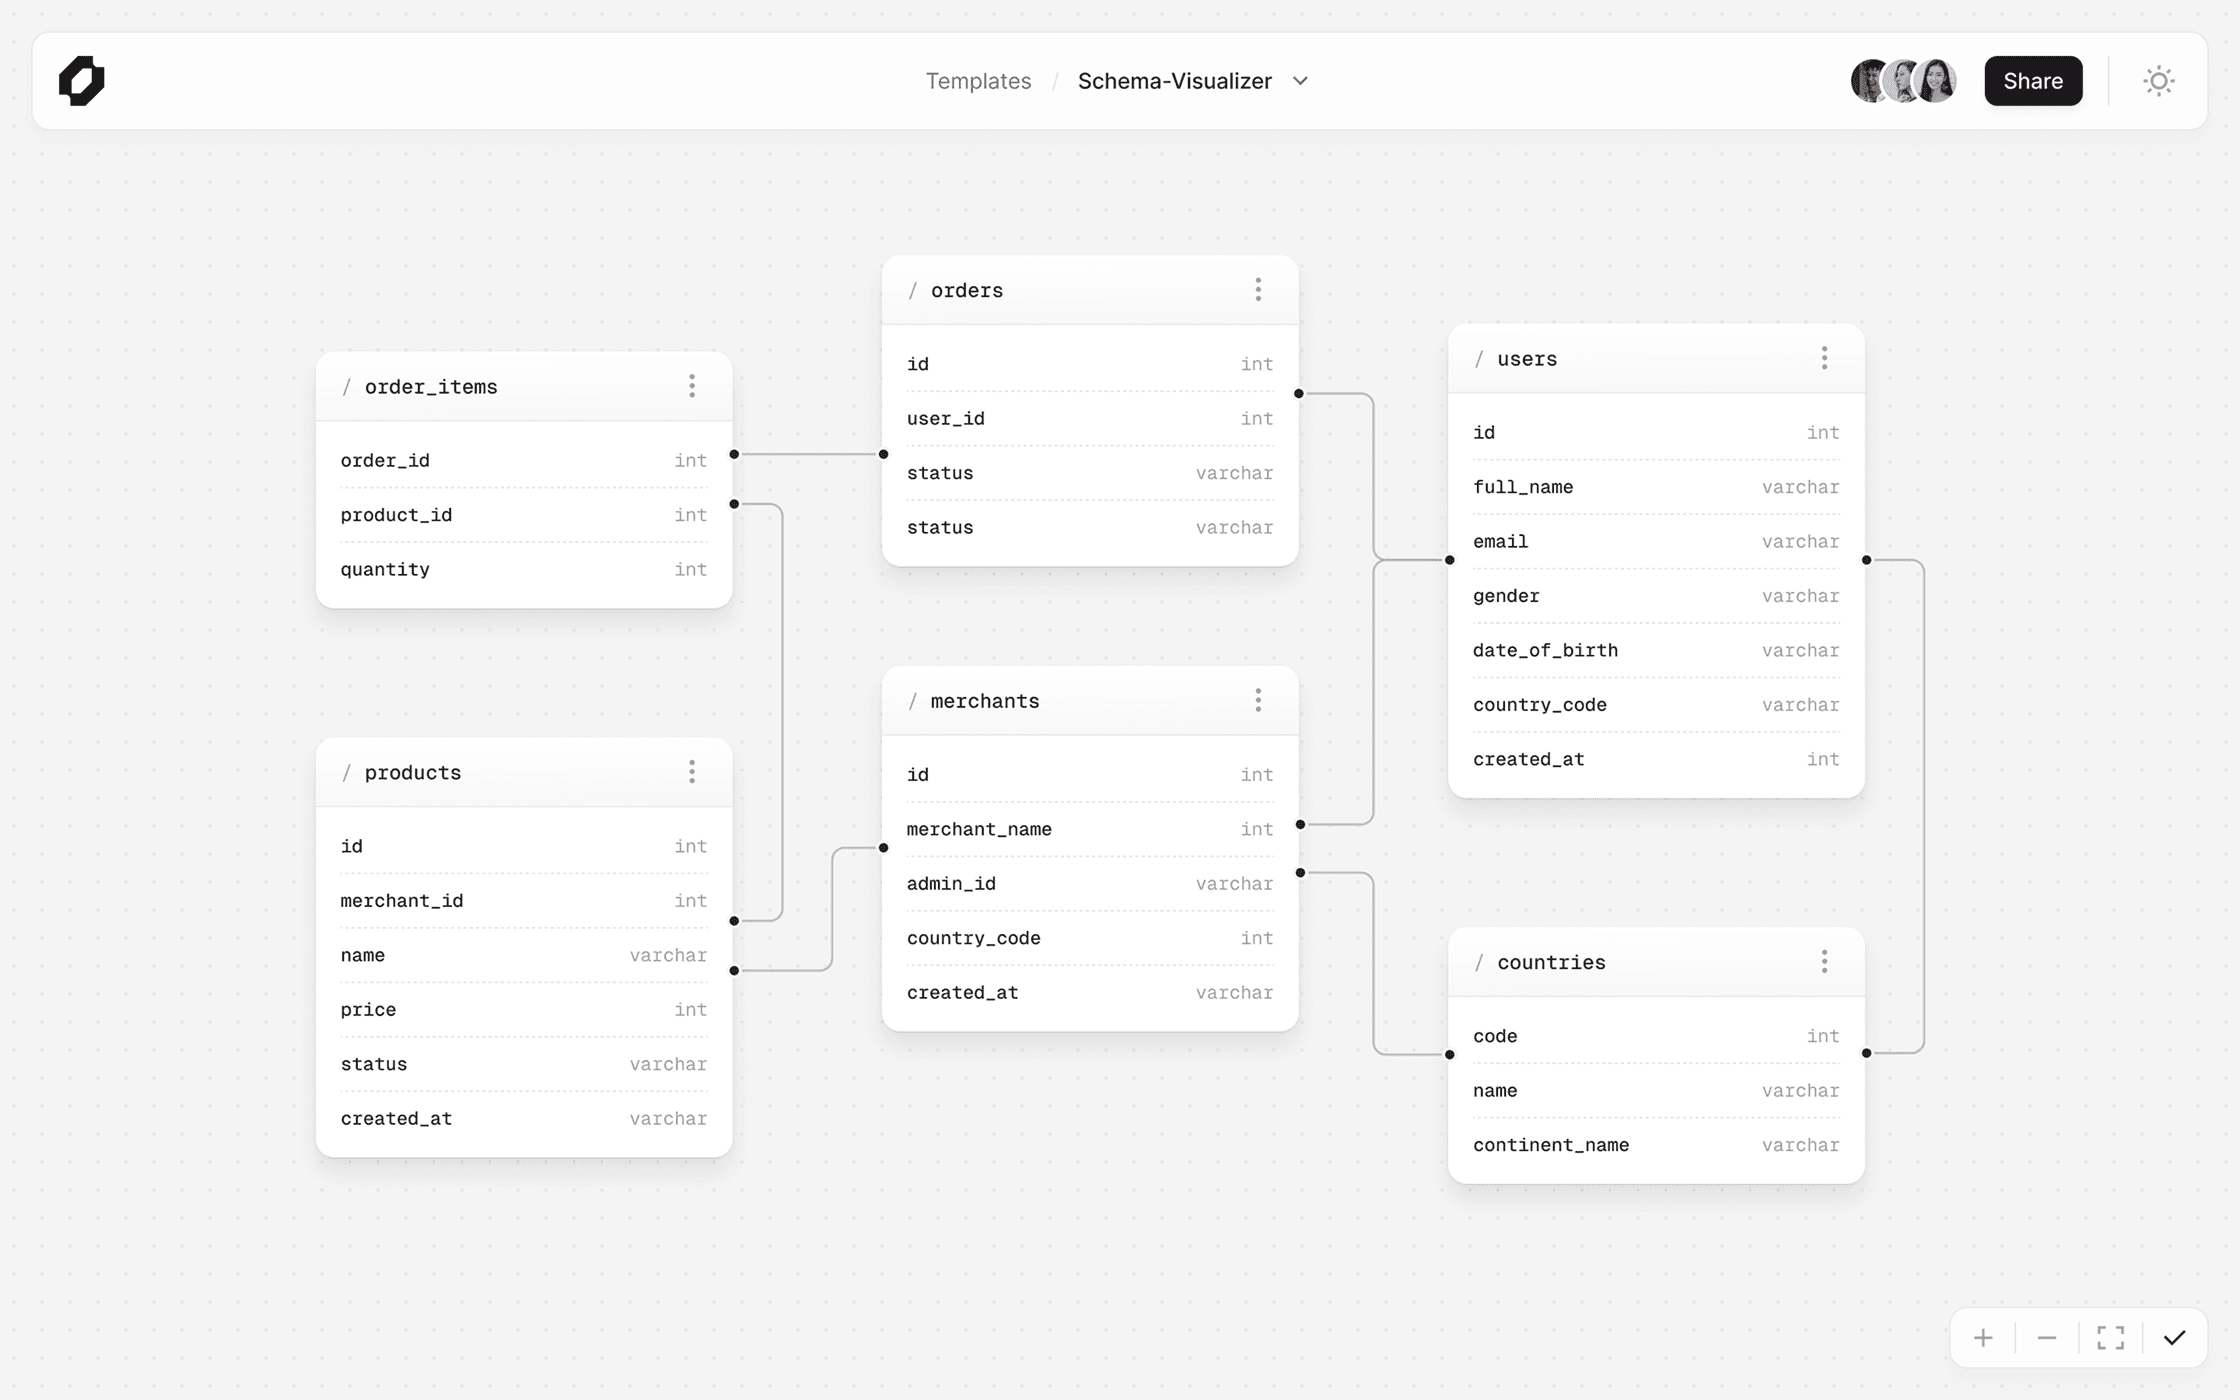
Task: Click the fit view fullscreen icon
Action: tap(2111, 1338)
